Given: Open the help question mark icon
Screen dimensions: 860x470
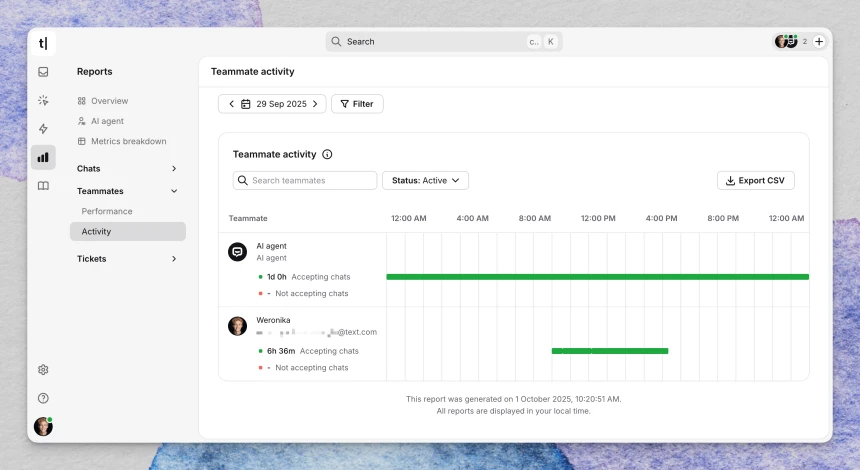Looking at the screenshot, I should pyautogui.click(x=43, y=398).
